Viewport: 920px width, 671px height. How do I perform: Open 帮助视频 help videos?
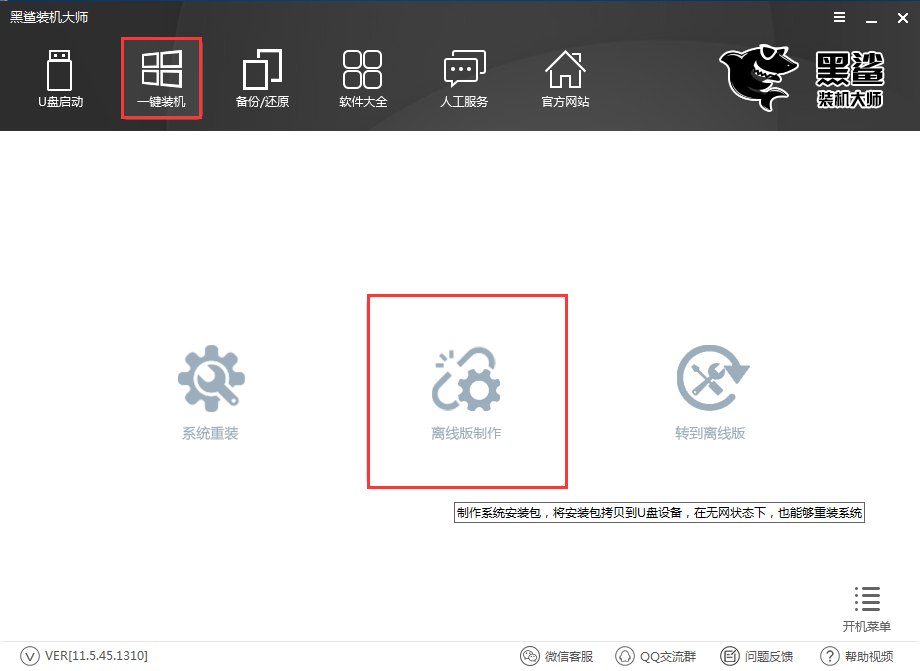pos(857,656)
